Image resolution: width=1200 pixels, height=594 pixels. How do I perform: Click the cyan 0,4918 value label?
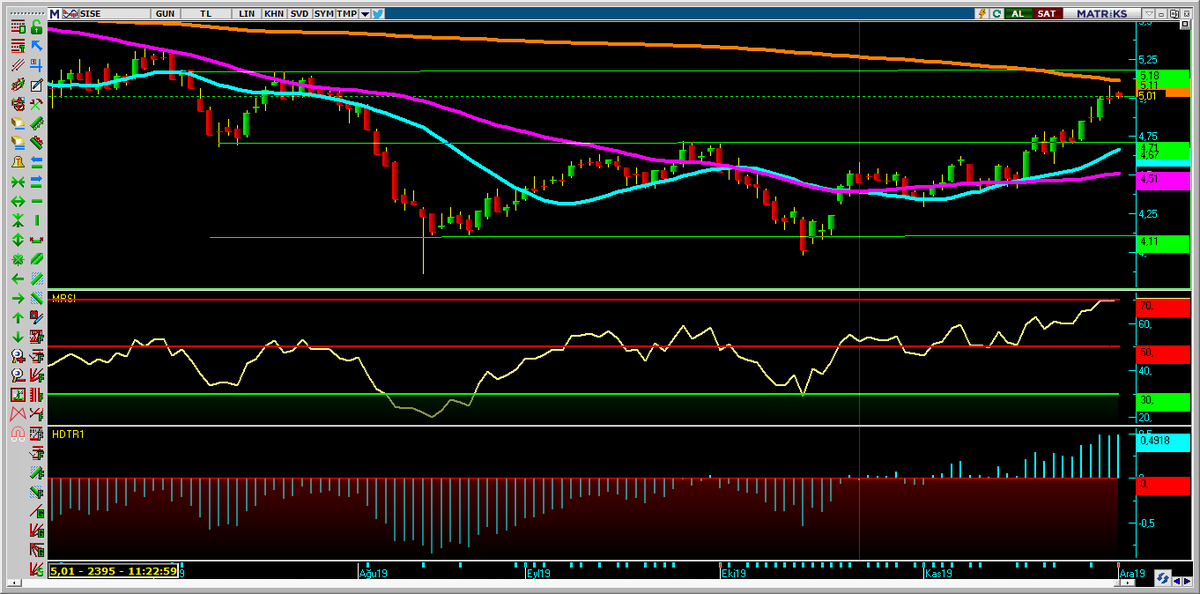pyautogui.click(x=1162, y=442)
